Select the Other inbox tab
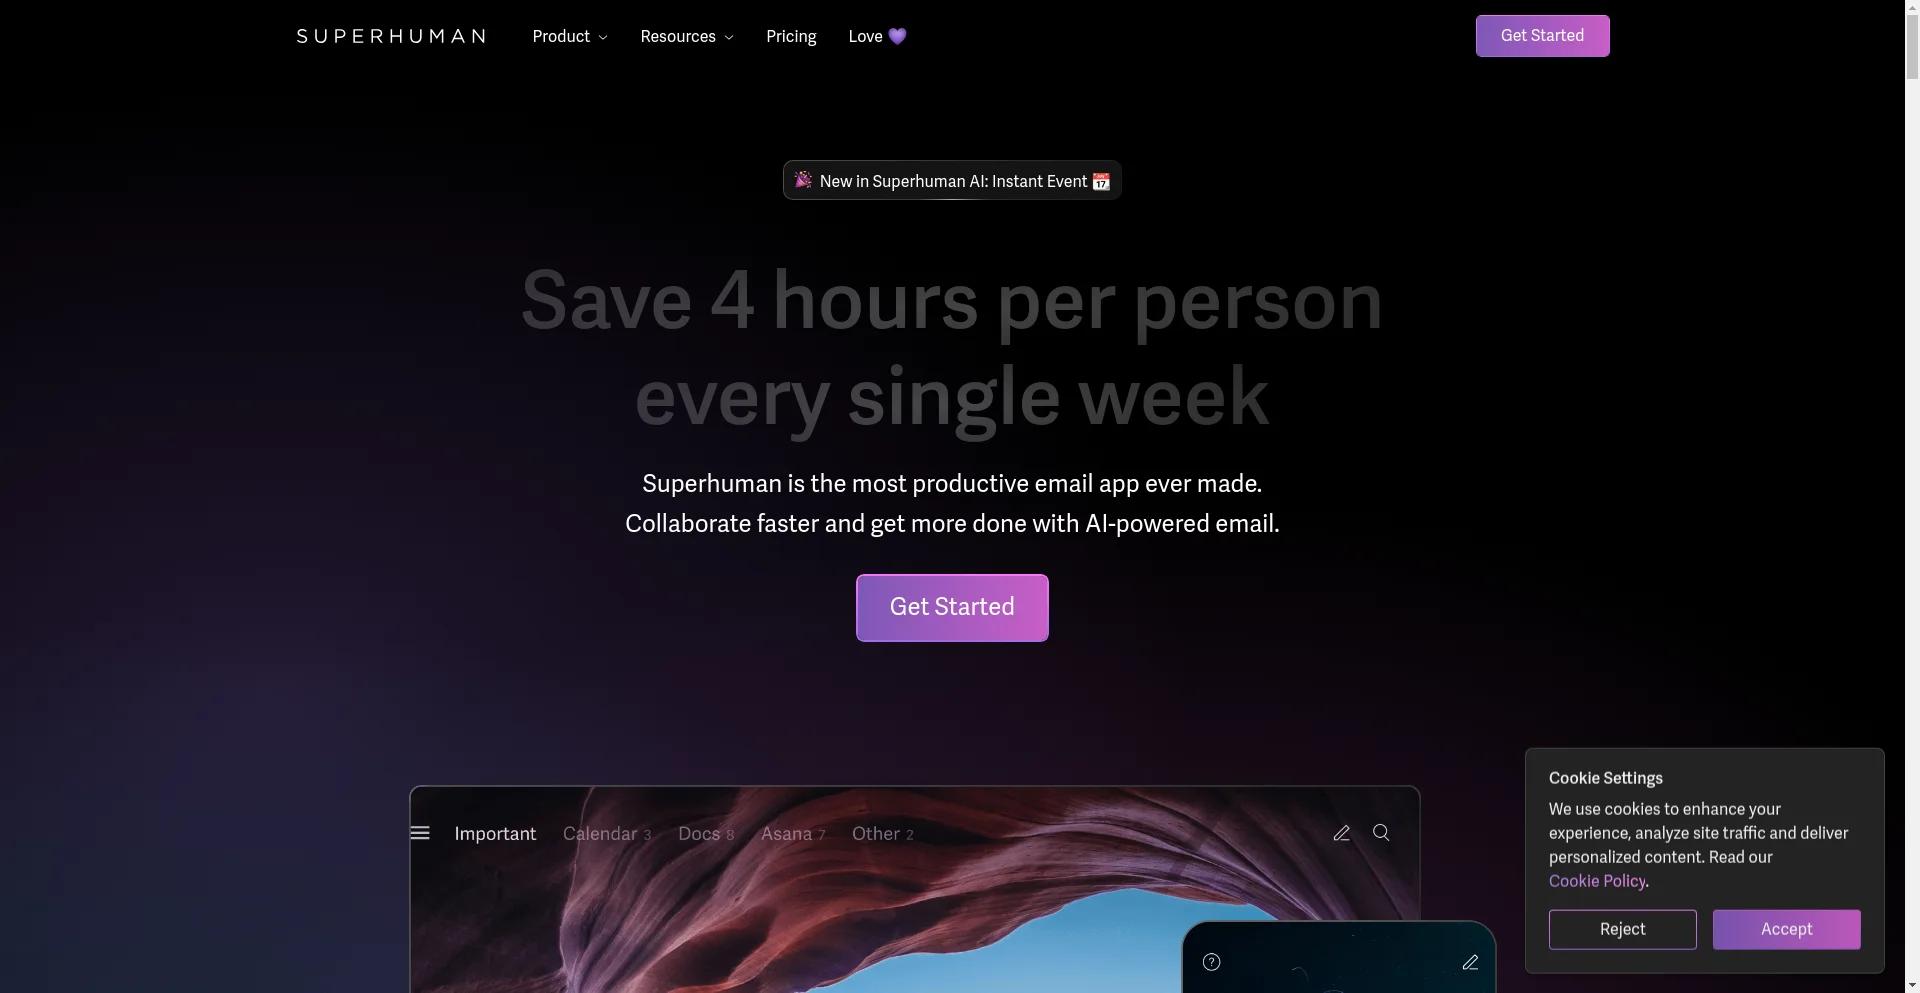Image resolution: width=1920 pixels, height=993 pixels. (x=882, y=833)
